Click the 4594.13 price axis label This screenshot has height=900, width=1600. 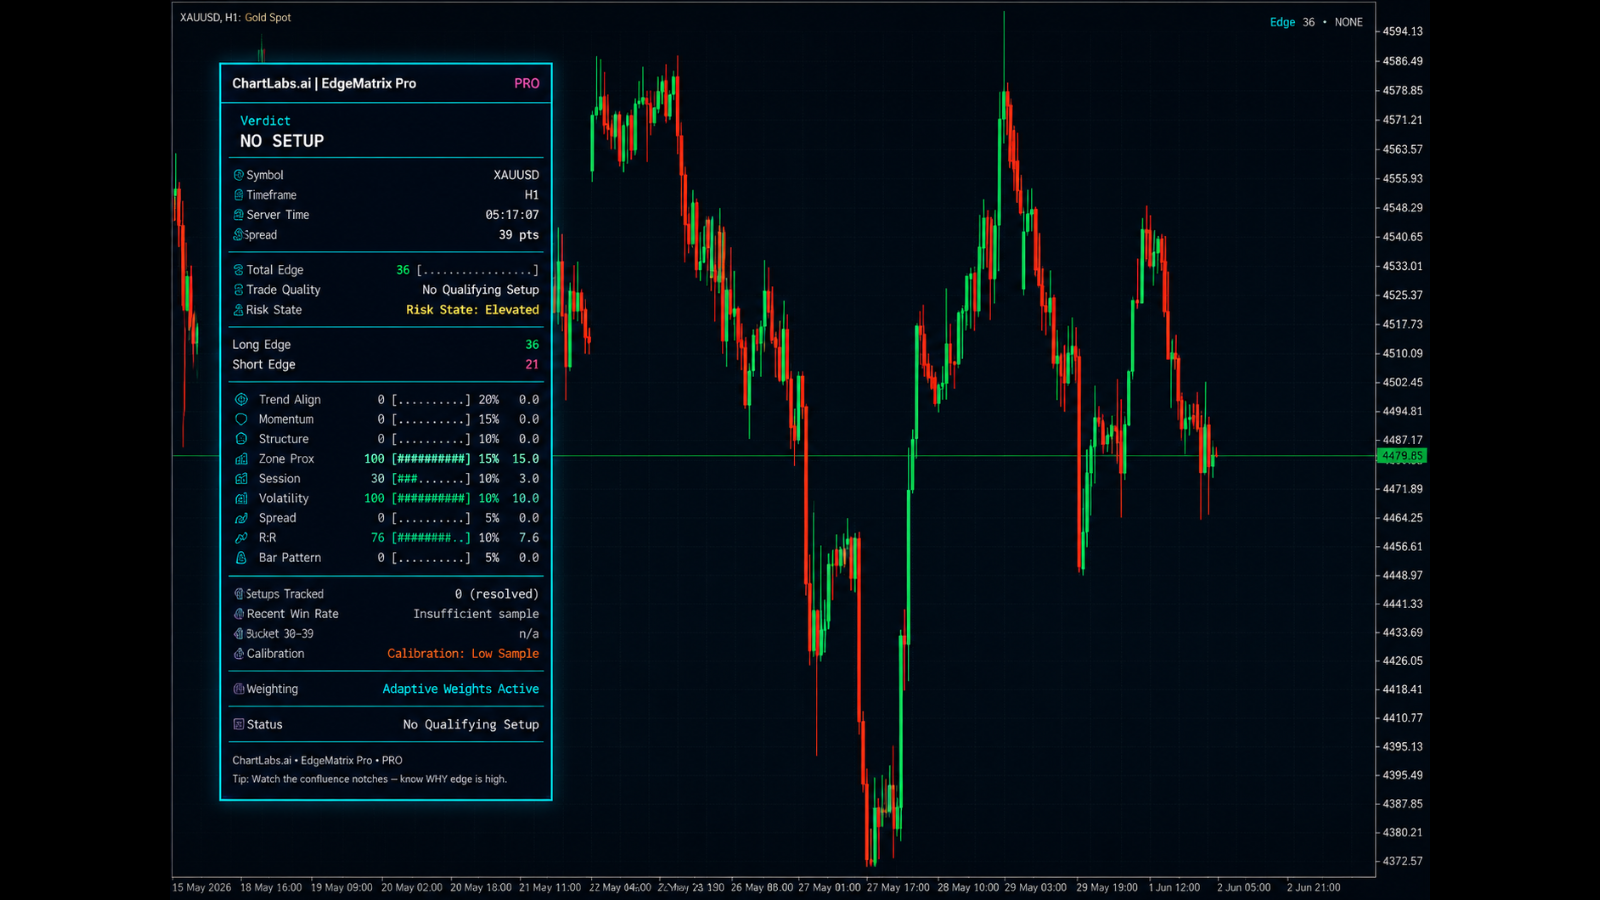click(1402, 31)
